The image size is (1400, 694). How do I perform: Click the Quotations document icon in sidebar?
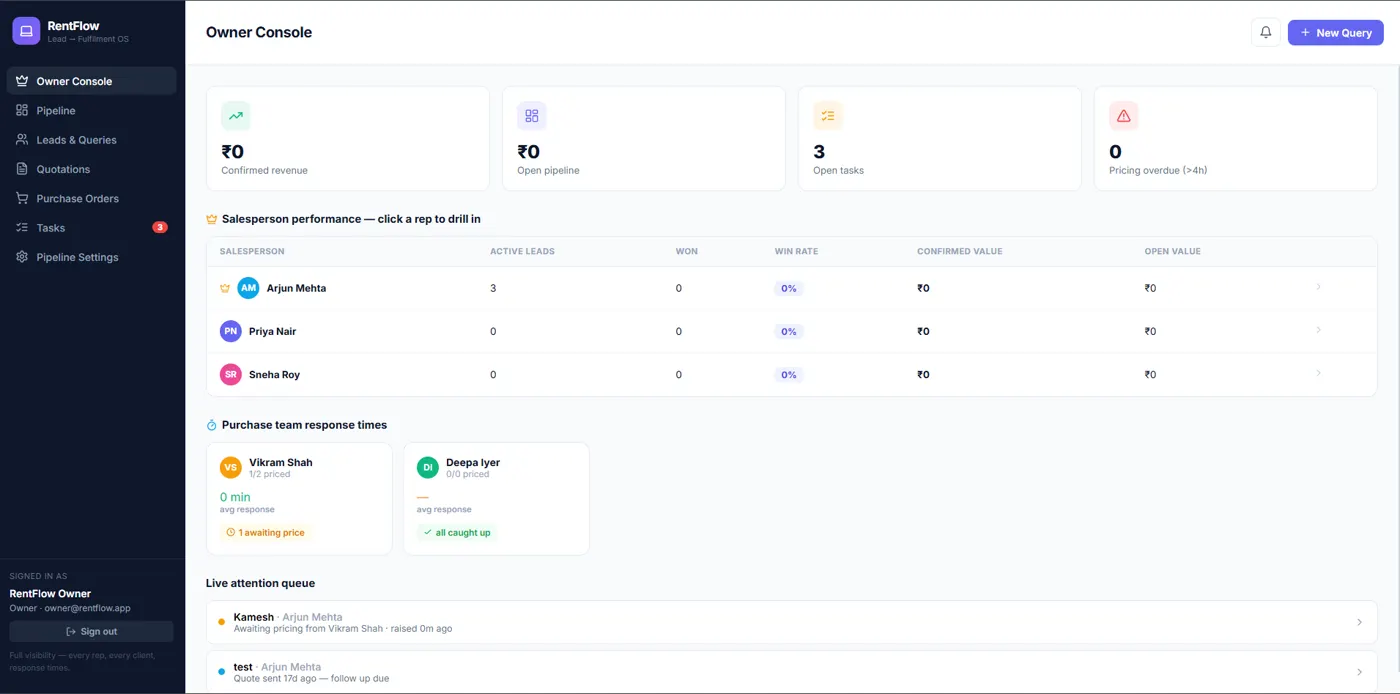(22, 169)
